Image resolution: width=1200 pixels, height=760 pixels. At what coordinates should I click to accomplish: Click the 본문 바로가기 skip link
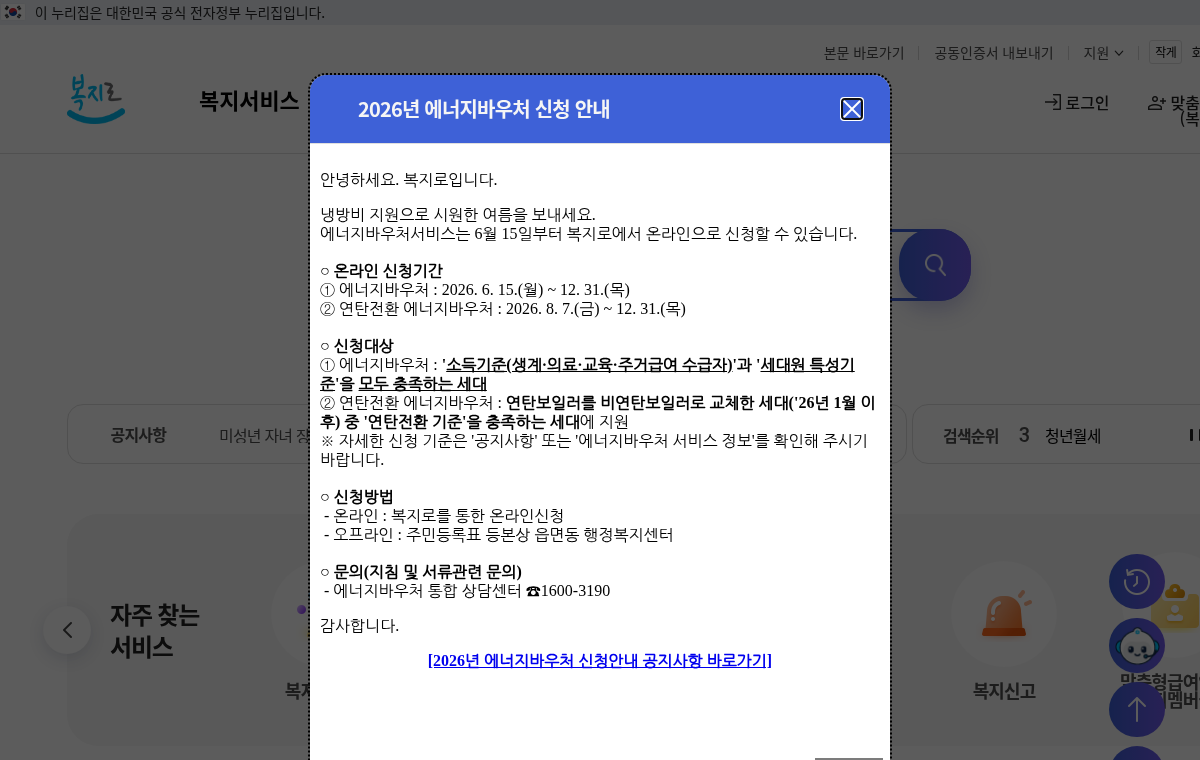864,53
